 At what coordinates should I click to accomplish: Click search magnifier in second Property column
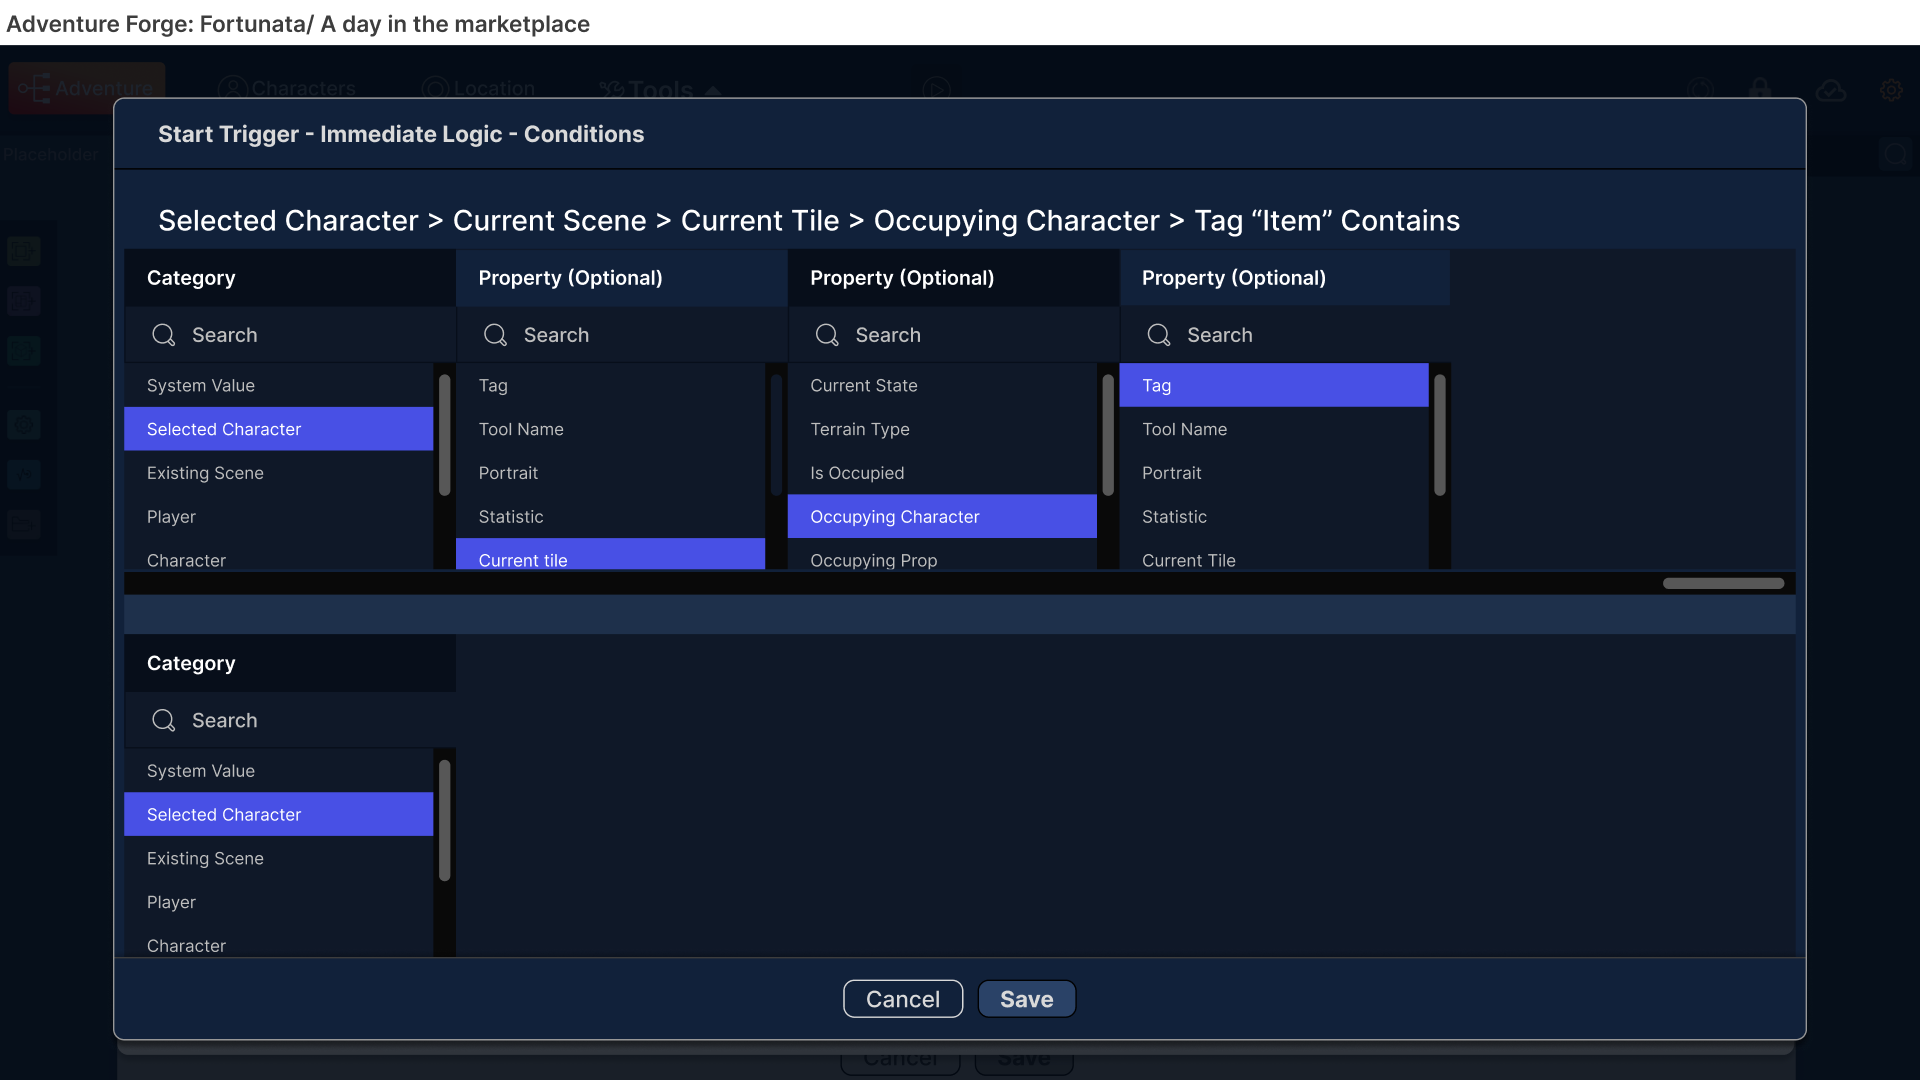tap(495, 335)
